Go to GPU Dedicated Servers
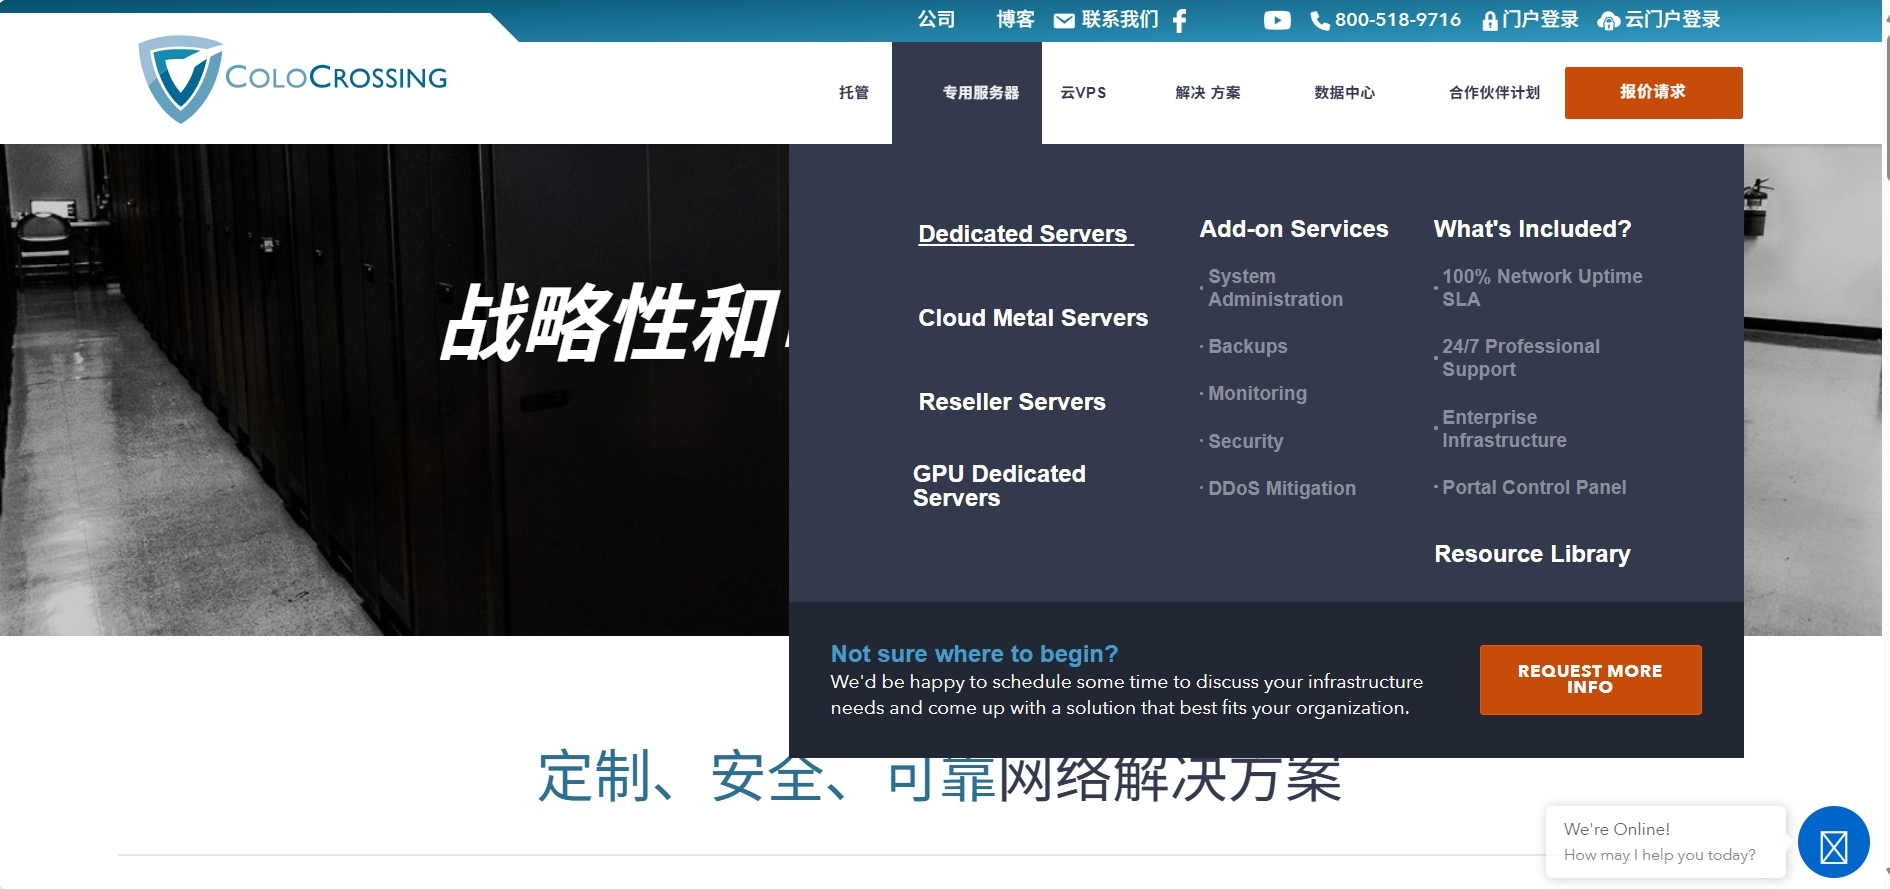The height and width of the screenshot is (889, 1890). (999, 486)
